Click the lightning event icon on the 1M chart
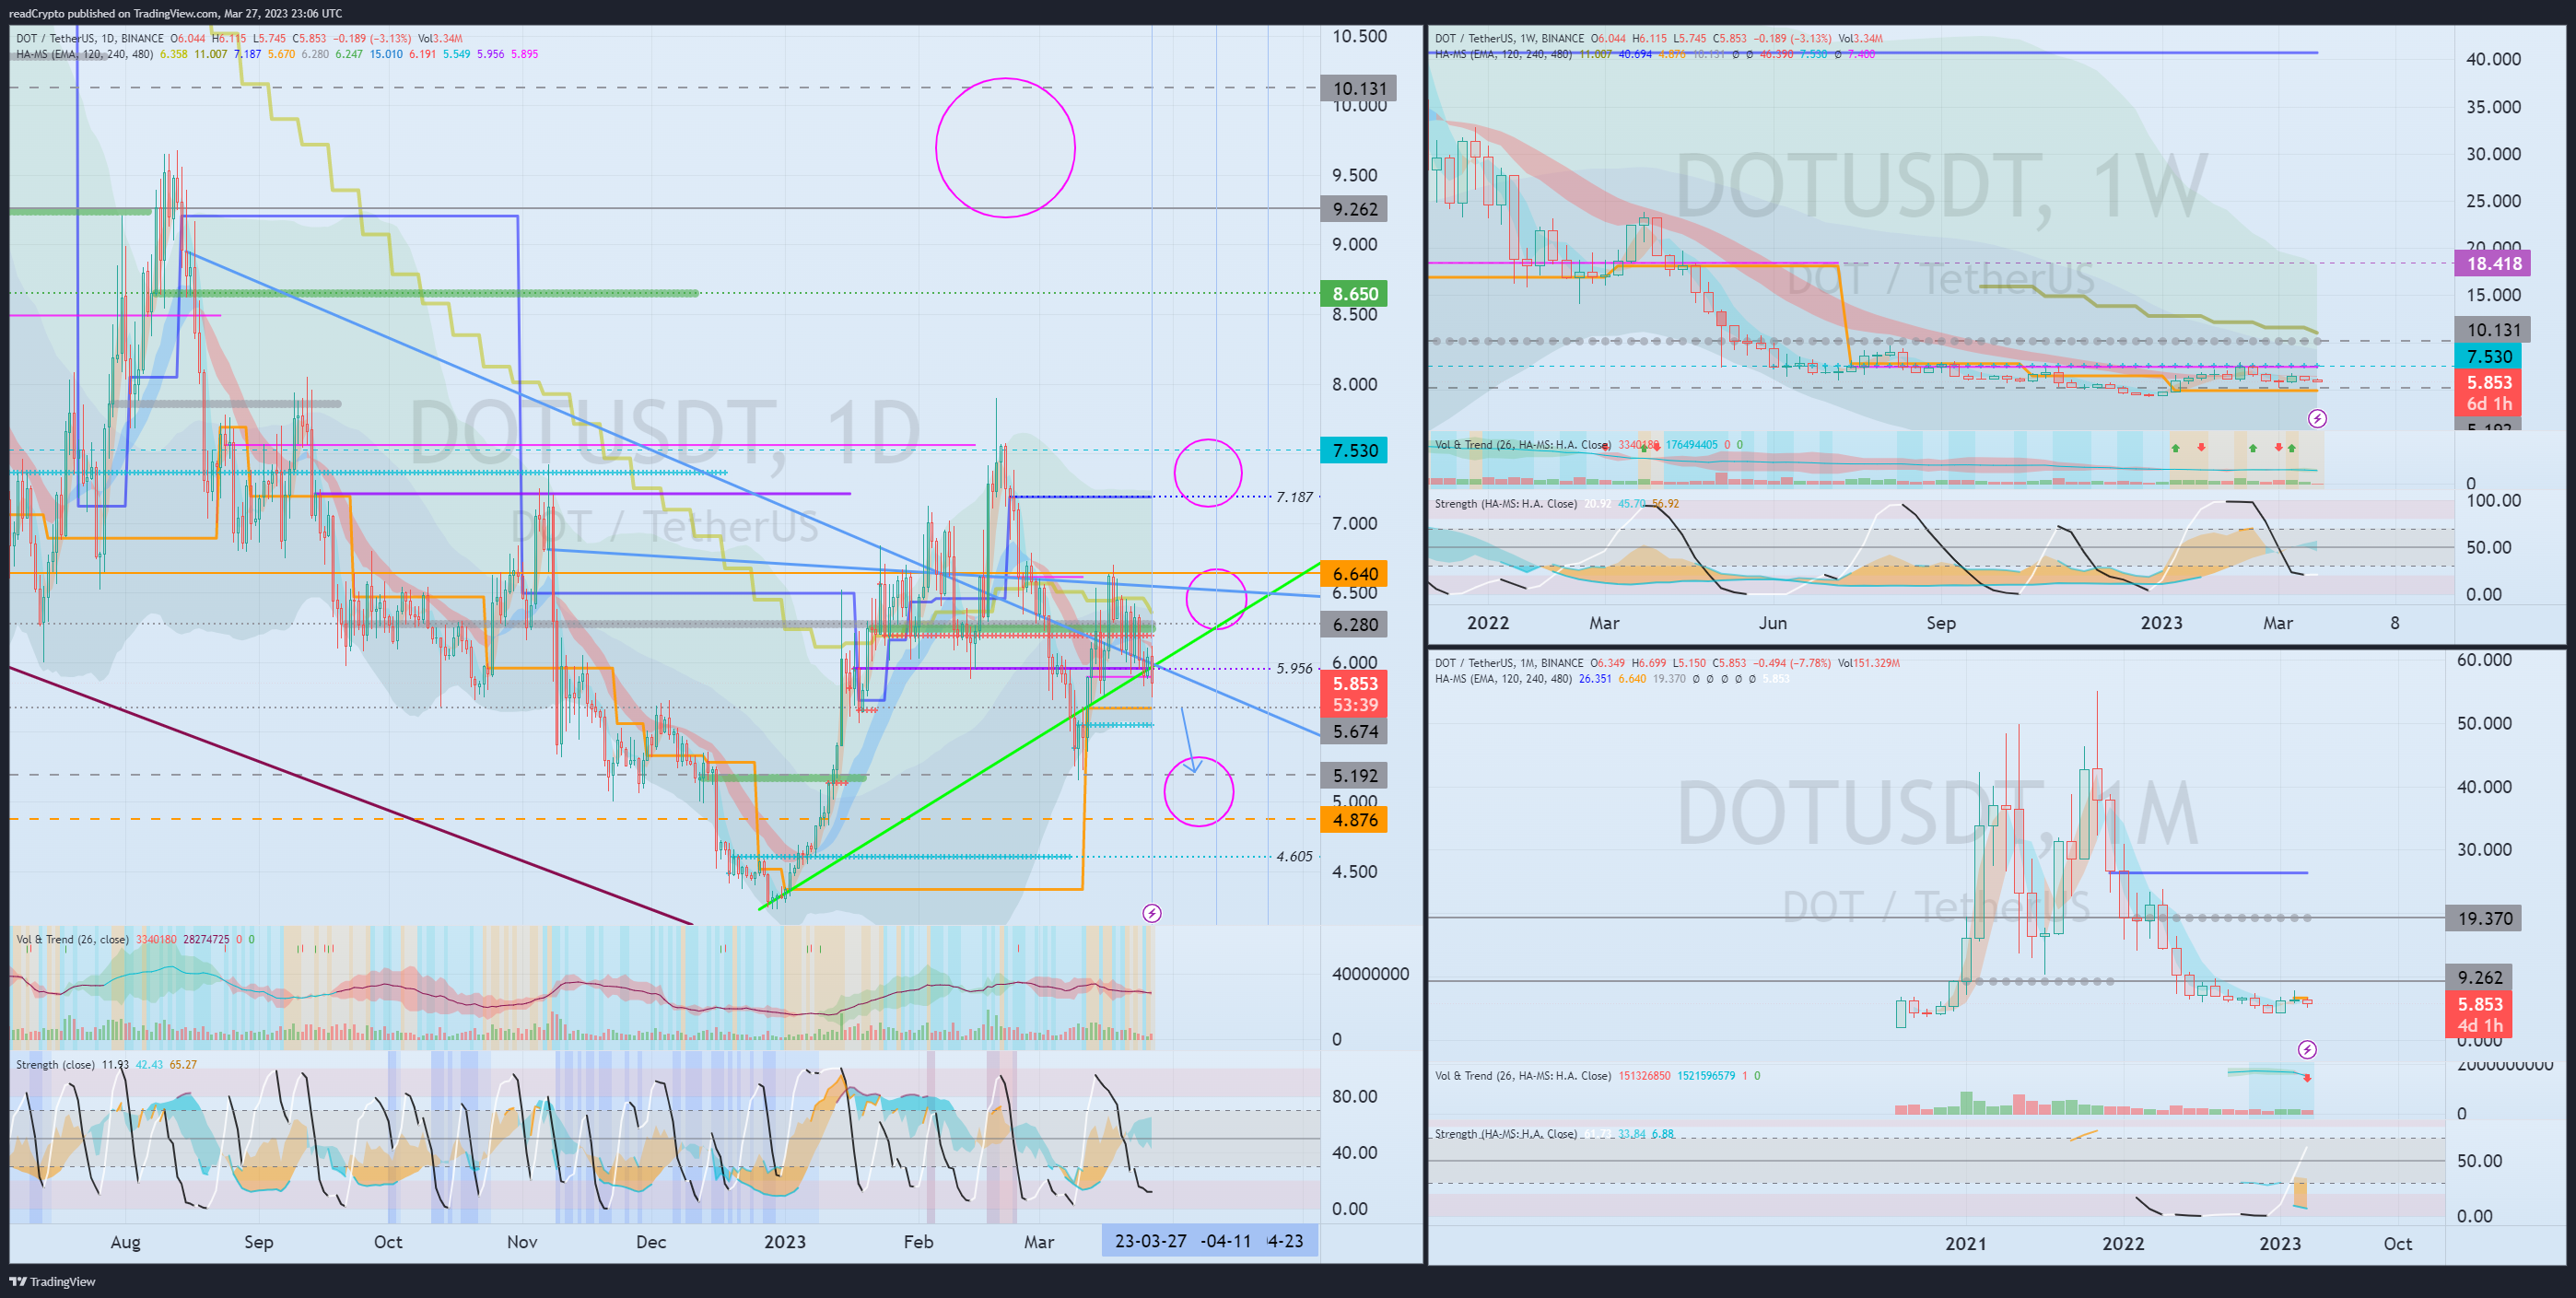The width and height of the screenshot is (2576, 1298). 2307,1049
